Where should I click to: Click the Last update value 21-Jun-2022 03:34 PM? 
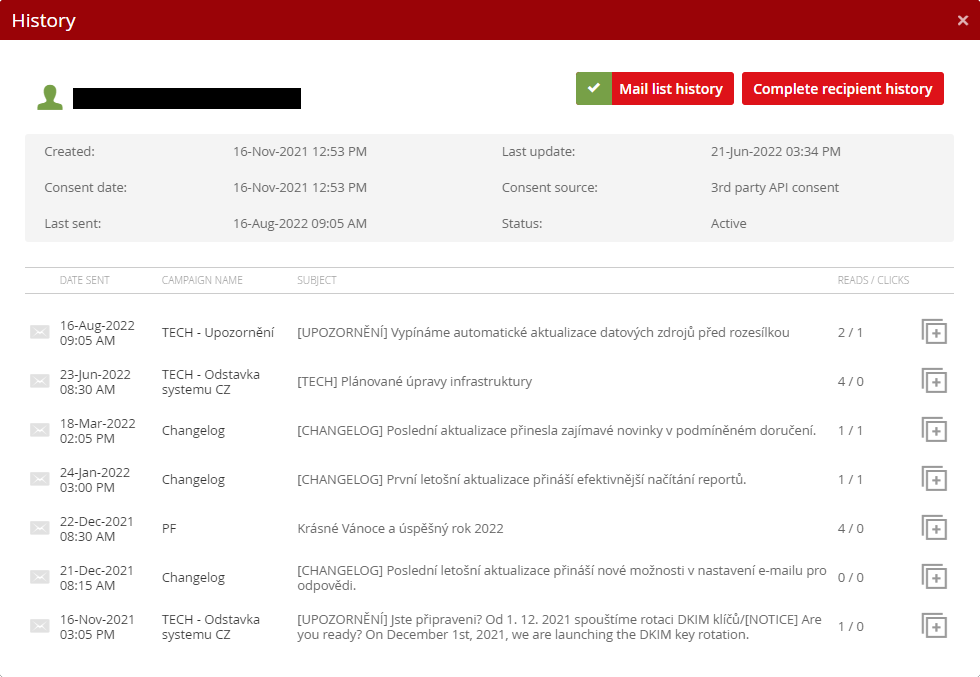[776, 151]
